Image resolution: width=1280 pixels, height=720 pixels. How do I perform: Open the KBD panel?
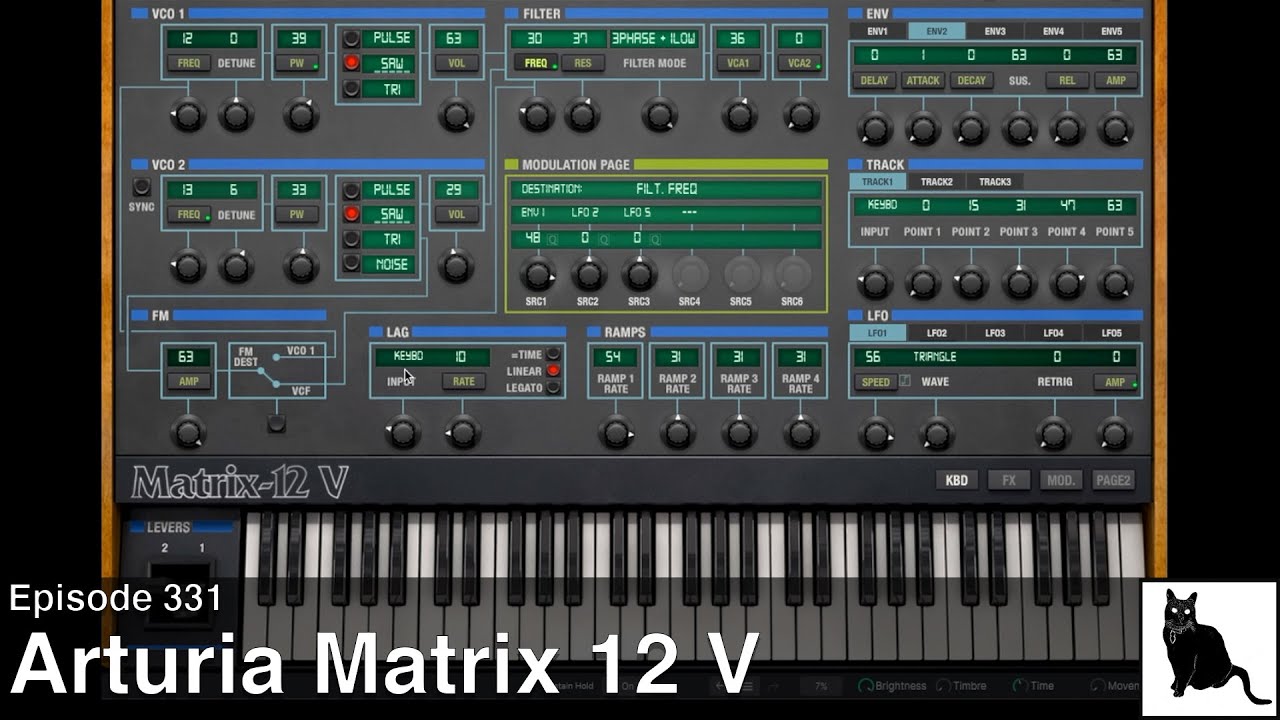tap(957, 480)
